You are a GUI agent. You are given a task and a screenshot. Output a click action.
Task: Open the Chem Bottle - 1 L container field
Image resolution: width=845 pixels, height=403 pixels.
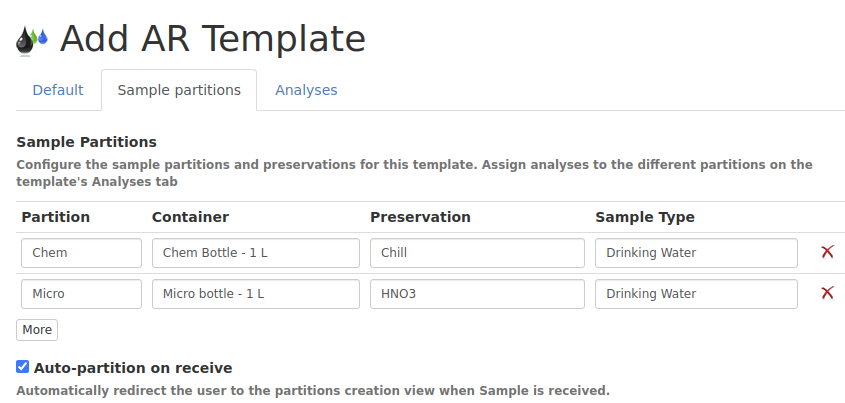click(x=255, y=253)
